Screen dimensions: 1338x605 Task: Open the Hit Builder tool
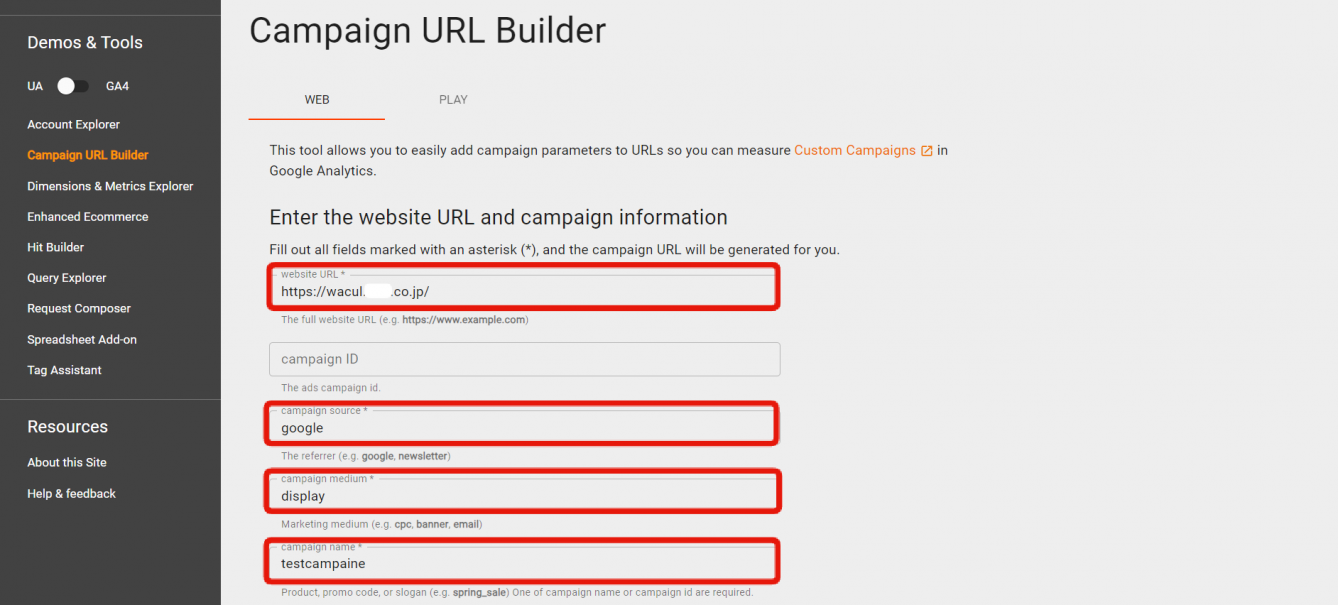coord(56,247)
